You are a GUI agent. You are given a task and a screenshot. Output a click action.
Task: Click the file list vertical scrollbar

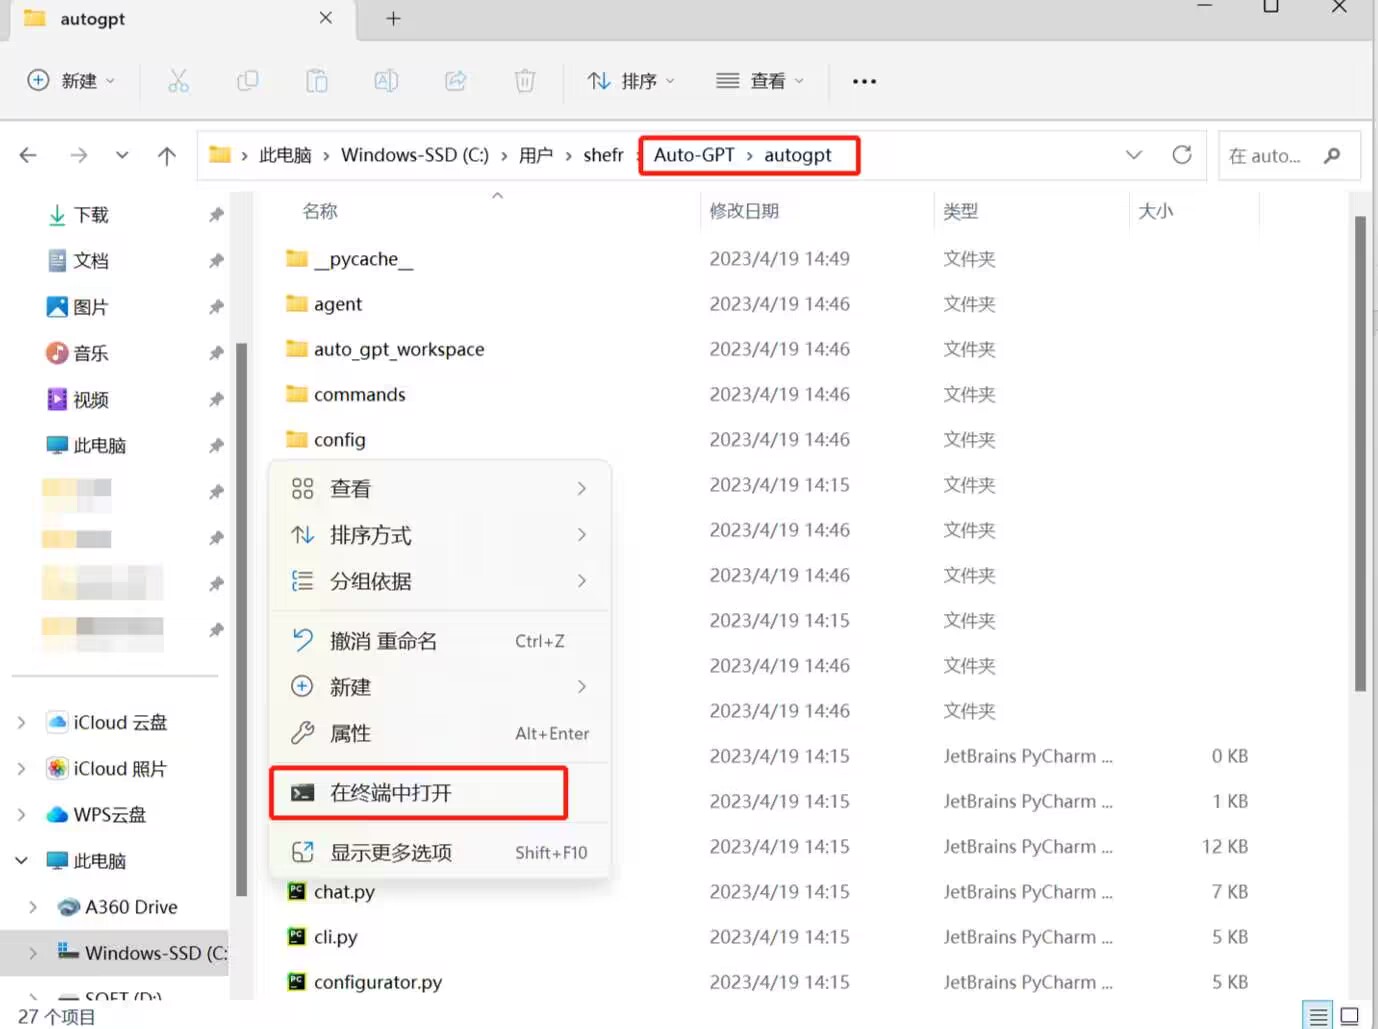[1360, 453]
